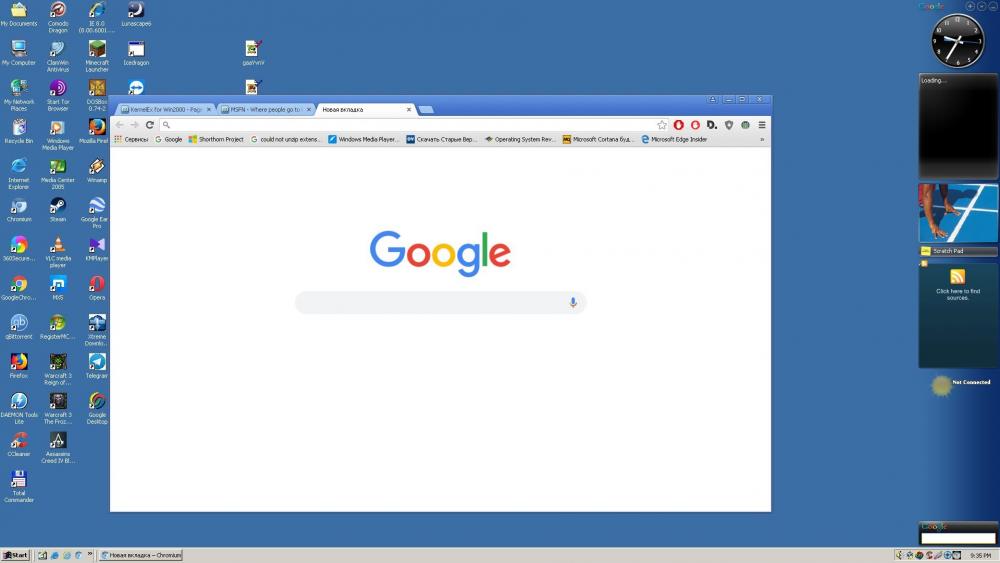The width and height of the screenshot is (1000, 563).
Task: Select the Telegram desktop icon
Action: (97, 366)
